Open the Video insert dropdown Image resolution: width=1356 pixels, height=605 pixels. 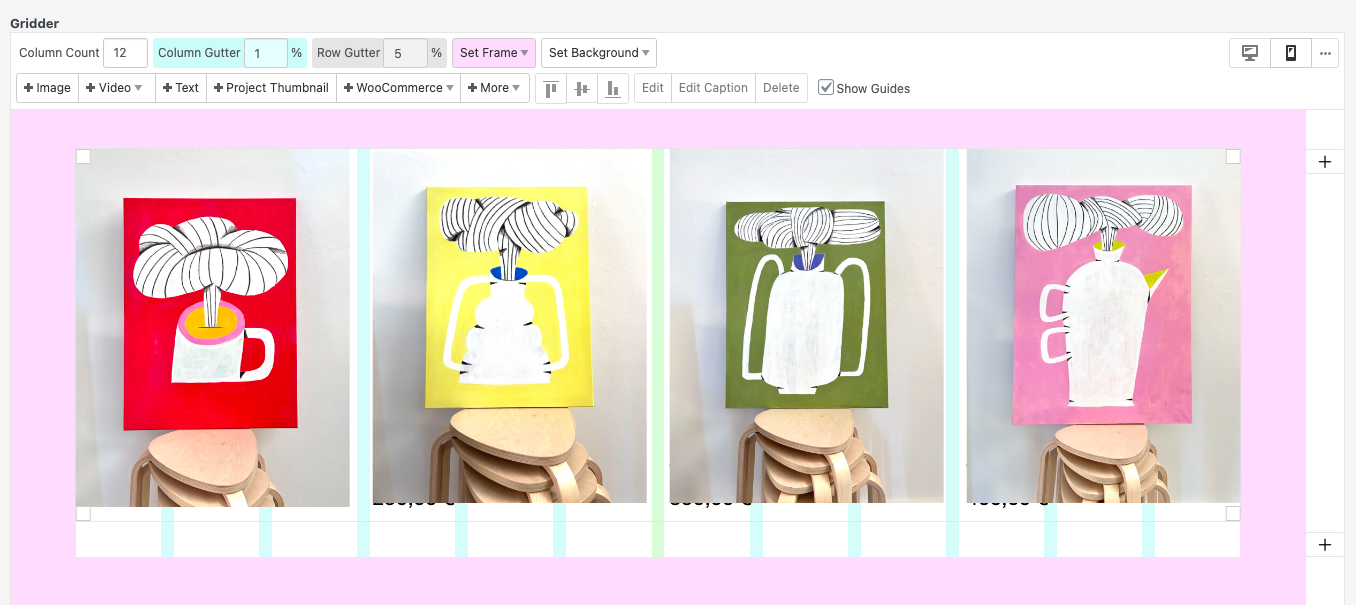[115, 88]
